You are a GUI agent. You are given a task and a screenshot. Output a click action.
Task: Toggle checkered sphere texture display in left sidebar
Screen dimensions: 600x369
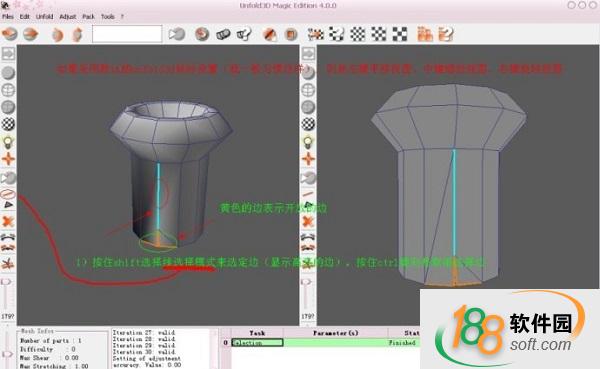pos(8,124)
